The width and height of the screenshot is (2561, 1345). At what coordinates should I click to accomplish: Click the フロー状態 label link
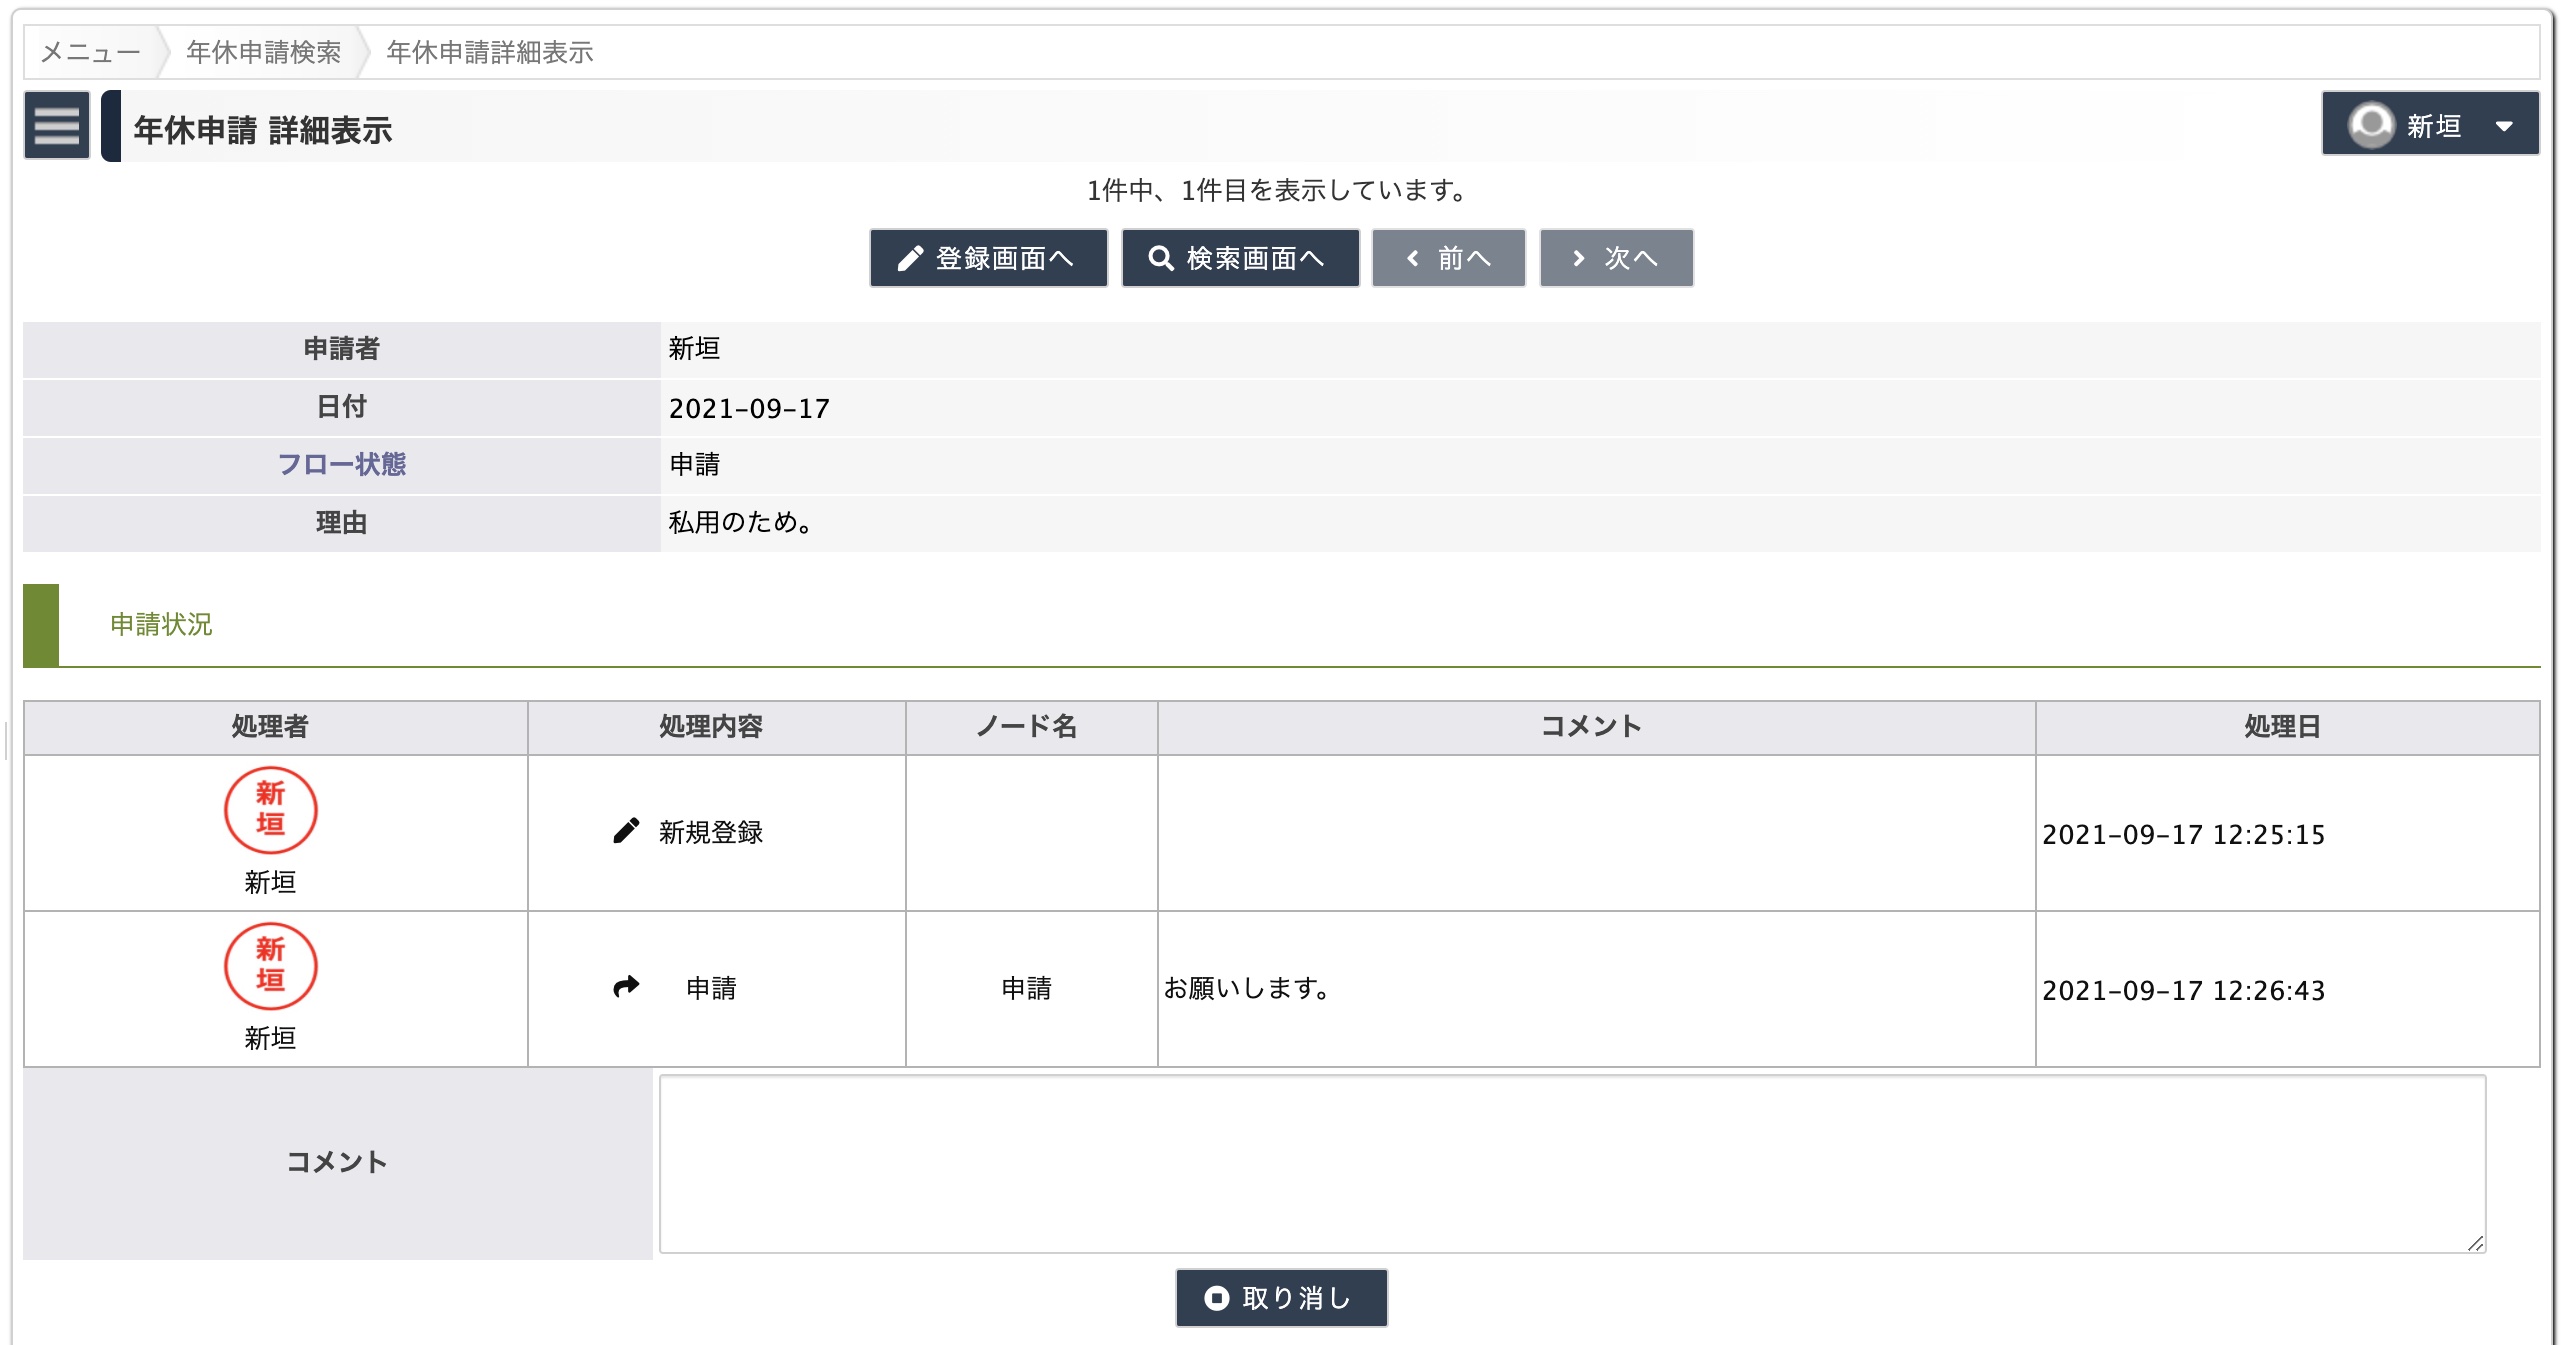pyautogui.click(x=341, y=464)
